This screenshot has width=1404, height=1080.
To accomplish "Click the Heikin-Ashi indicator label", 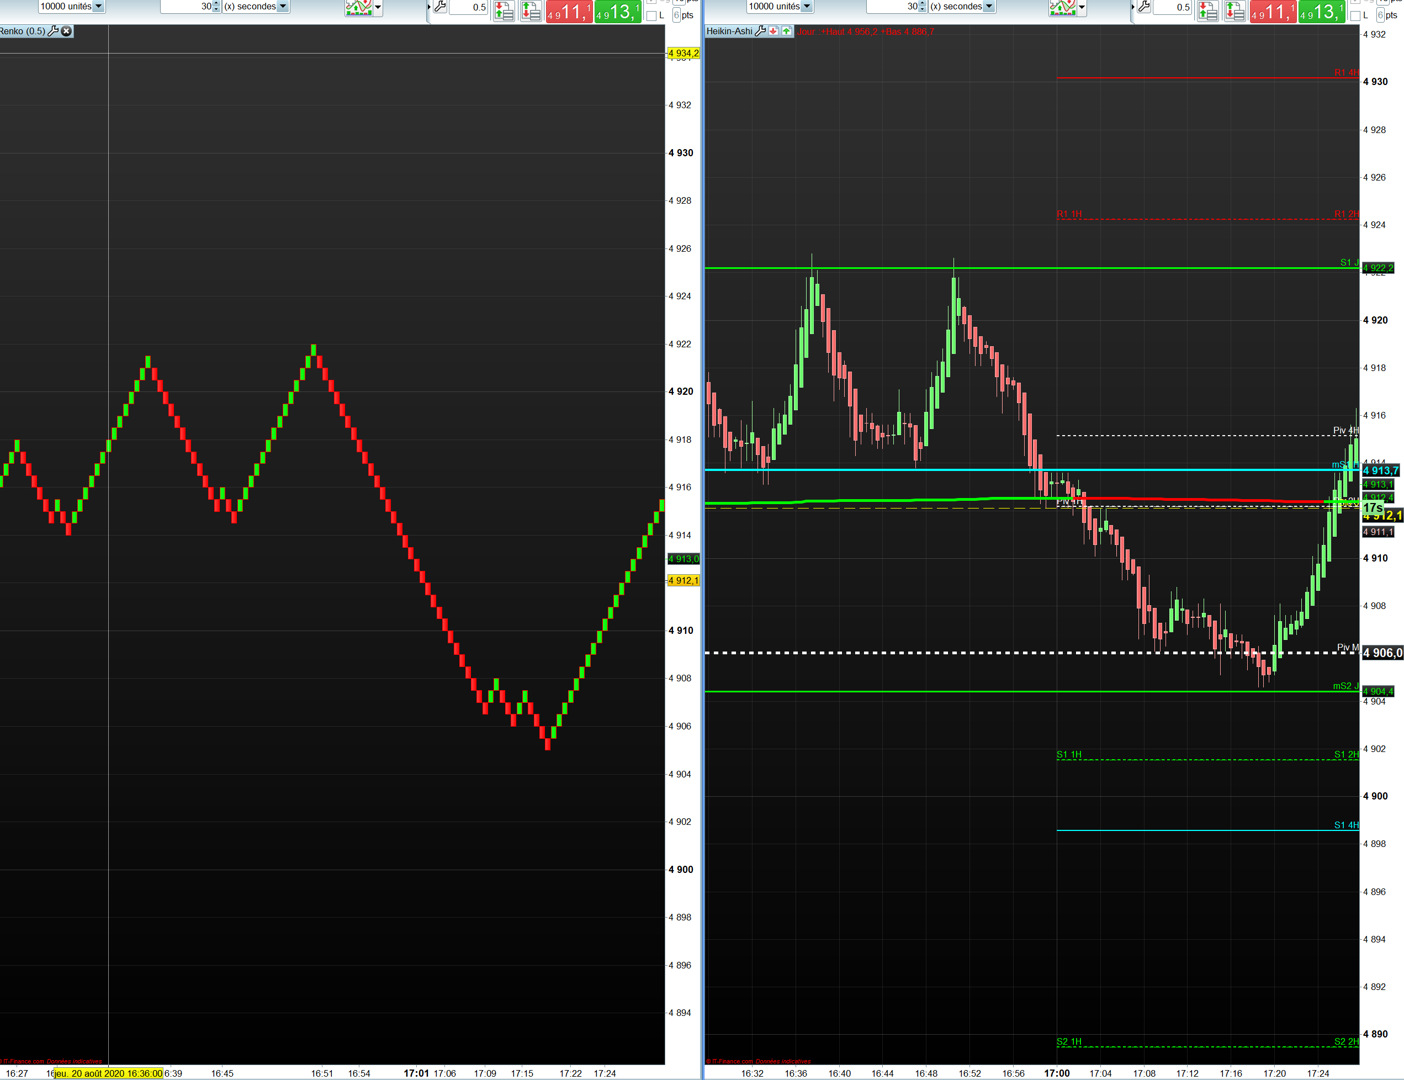I will (x=729, y=31).
